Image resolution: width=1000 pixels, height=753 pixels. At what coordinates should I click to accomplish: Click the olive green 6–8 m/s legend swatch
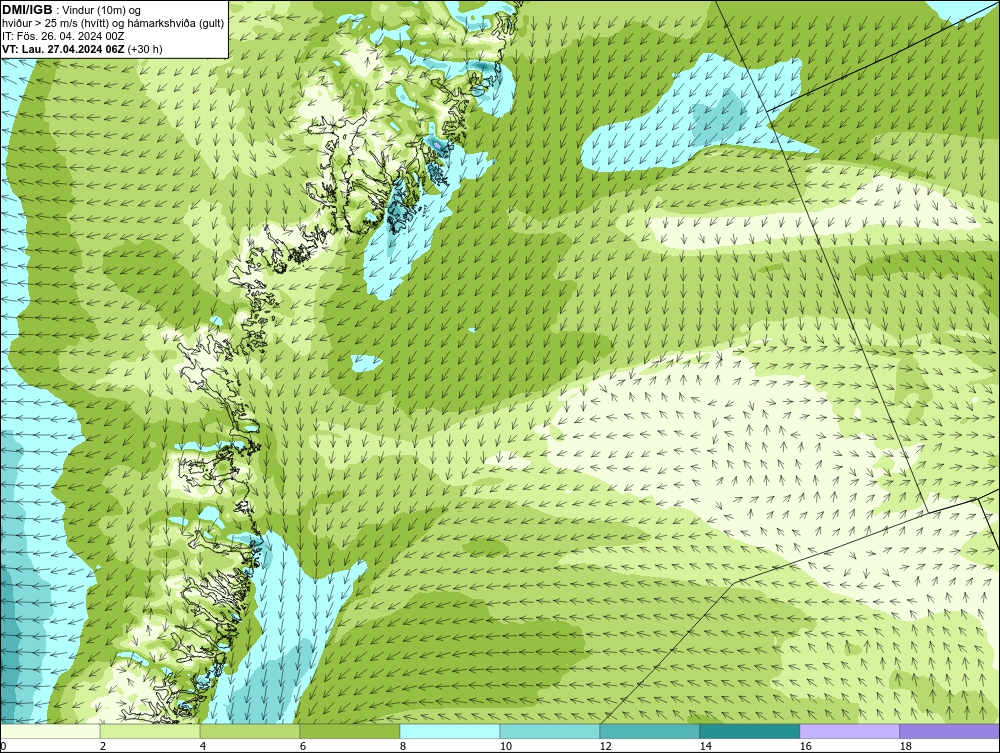[x=349, y=731]
